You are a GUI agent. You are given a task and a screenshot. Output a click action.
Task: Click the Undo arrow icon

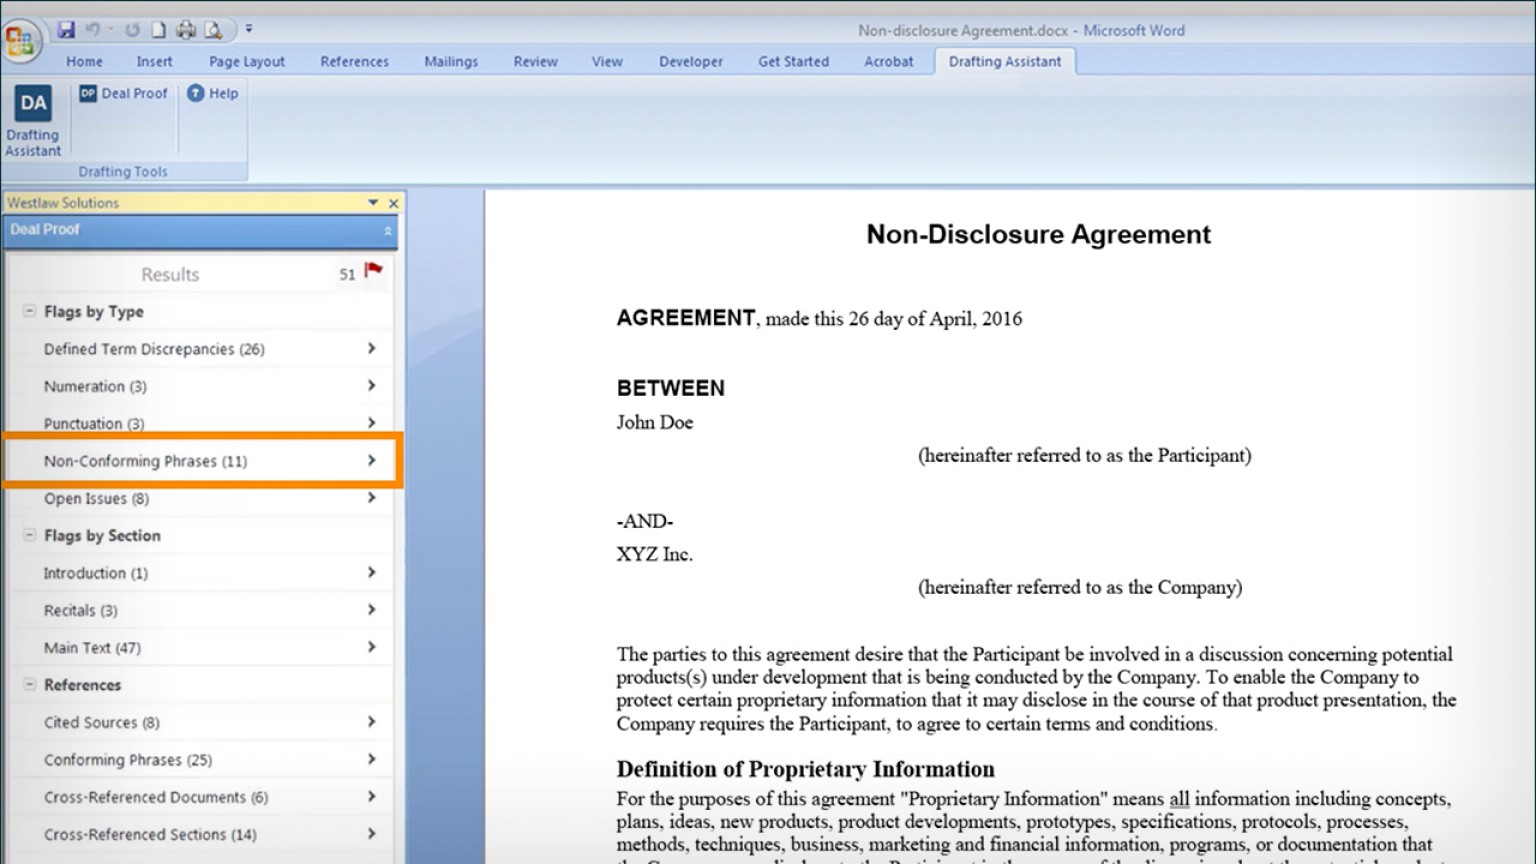(x=93, y=30)
